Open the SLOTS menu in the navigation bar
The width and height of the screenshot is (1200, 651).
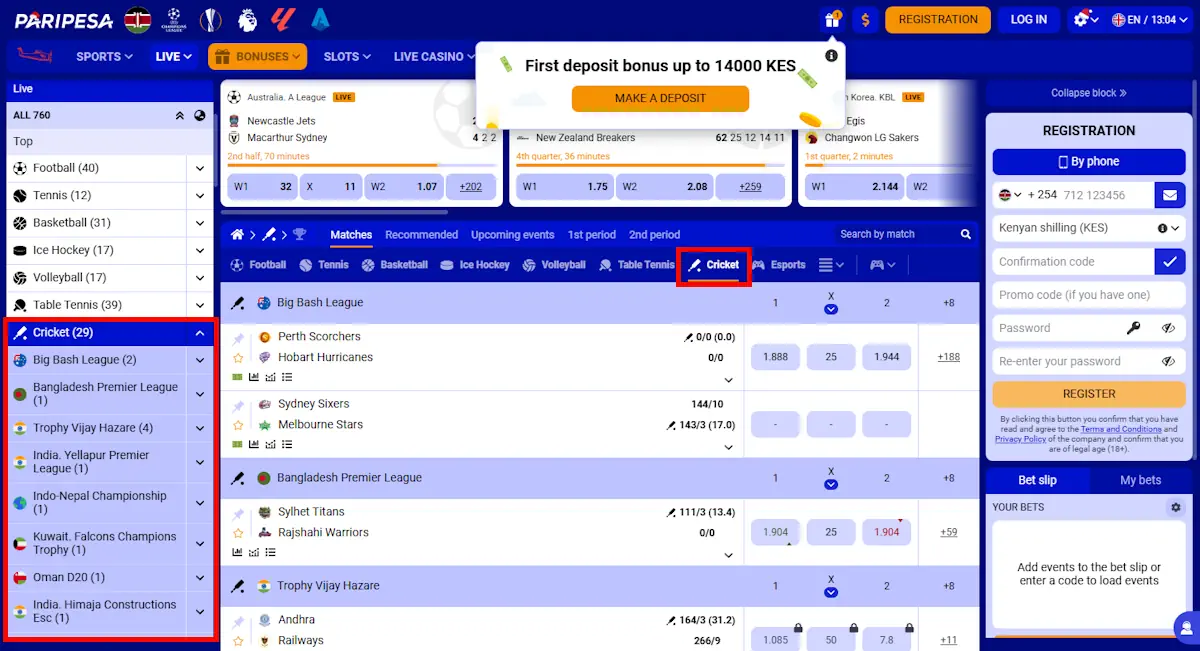pyautogui.click(x=347, y=57)
